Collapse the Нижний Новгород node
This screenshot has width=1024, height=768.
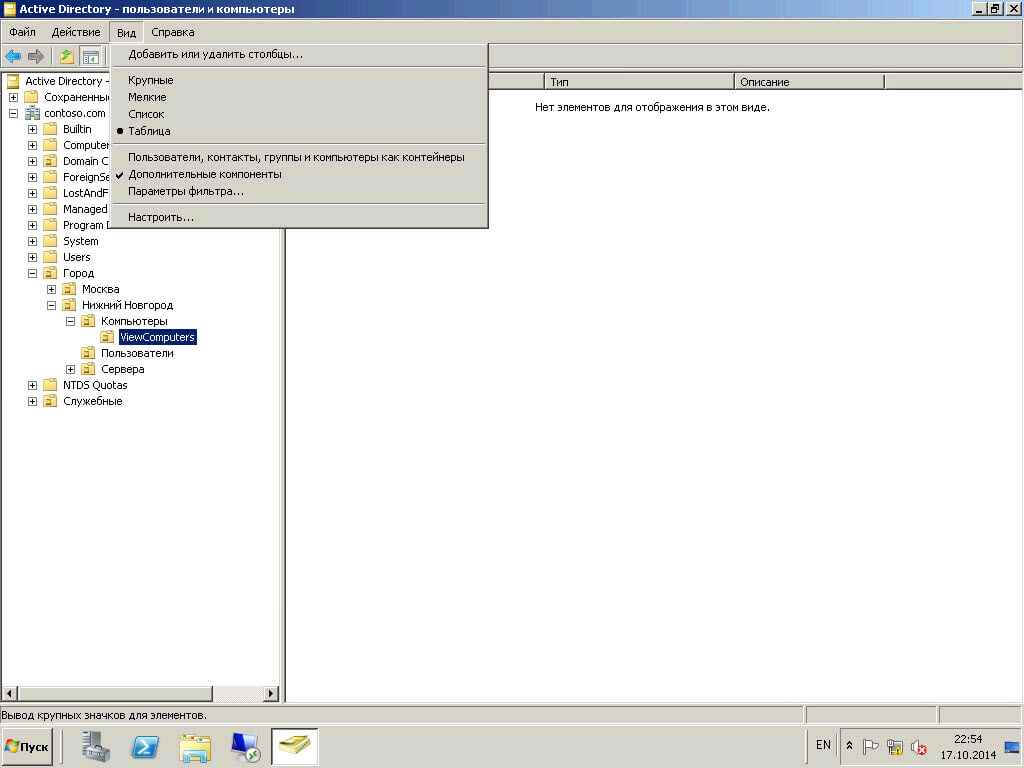51,305
